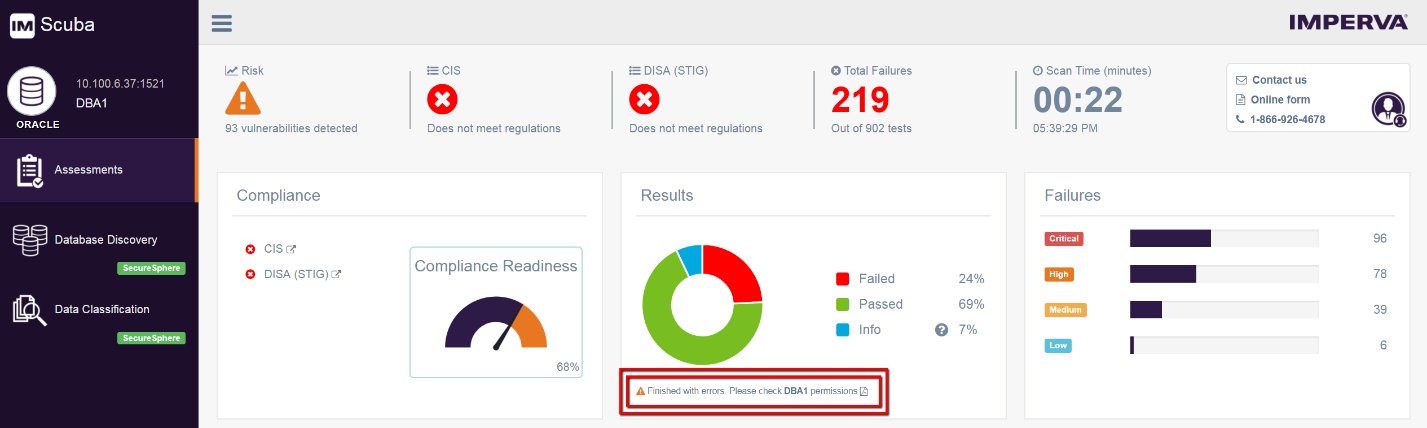Open the Assessments sidebar item

99,170
